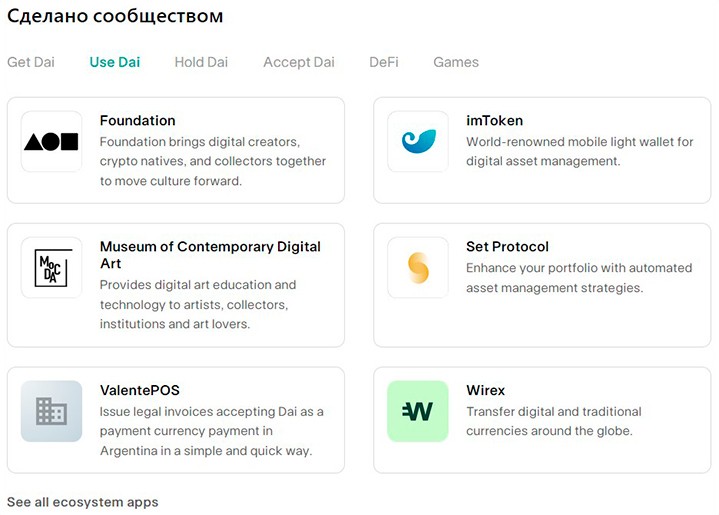Screen dimensions: 719x515
Task: Click the MOCA museum logo icon
Action: 51,267
